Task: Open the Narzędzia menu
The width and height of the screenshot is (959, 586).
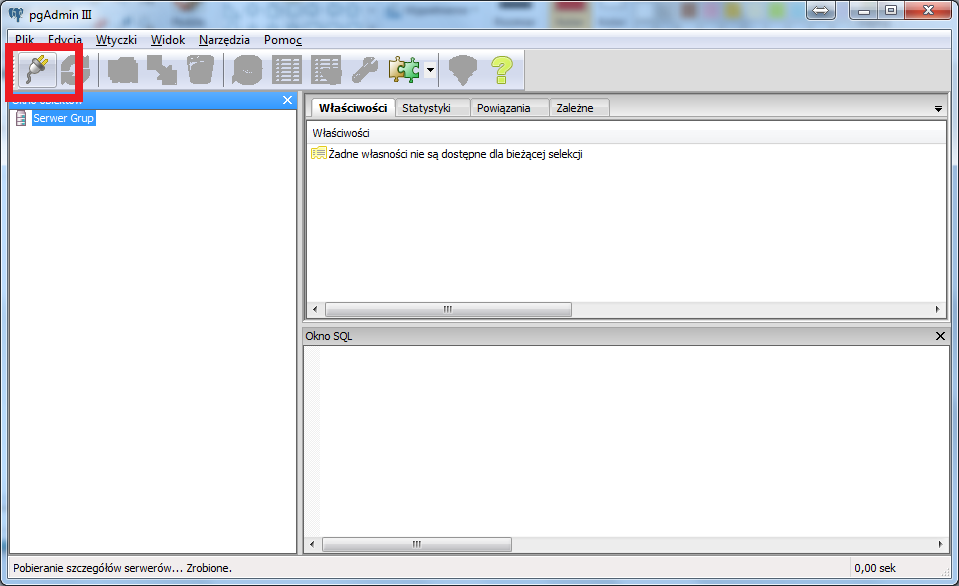Action: click(224, 40)
